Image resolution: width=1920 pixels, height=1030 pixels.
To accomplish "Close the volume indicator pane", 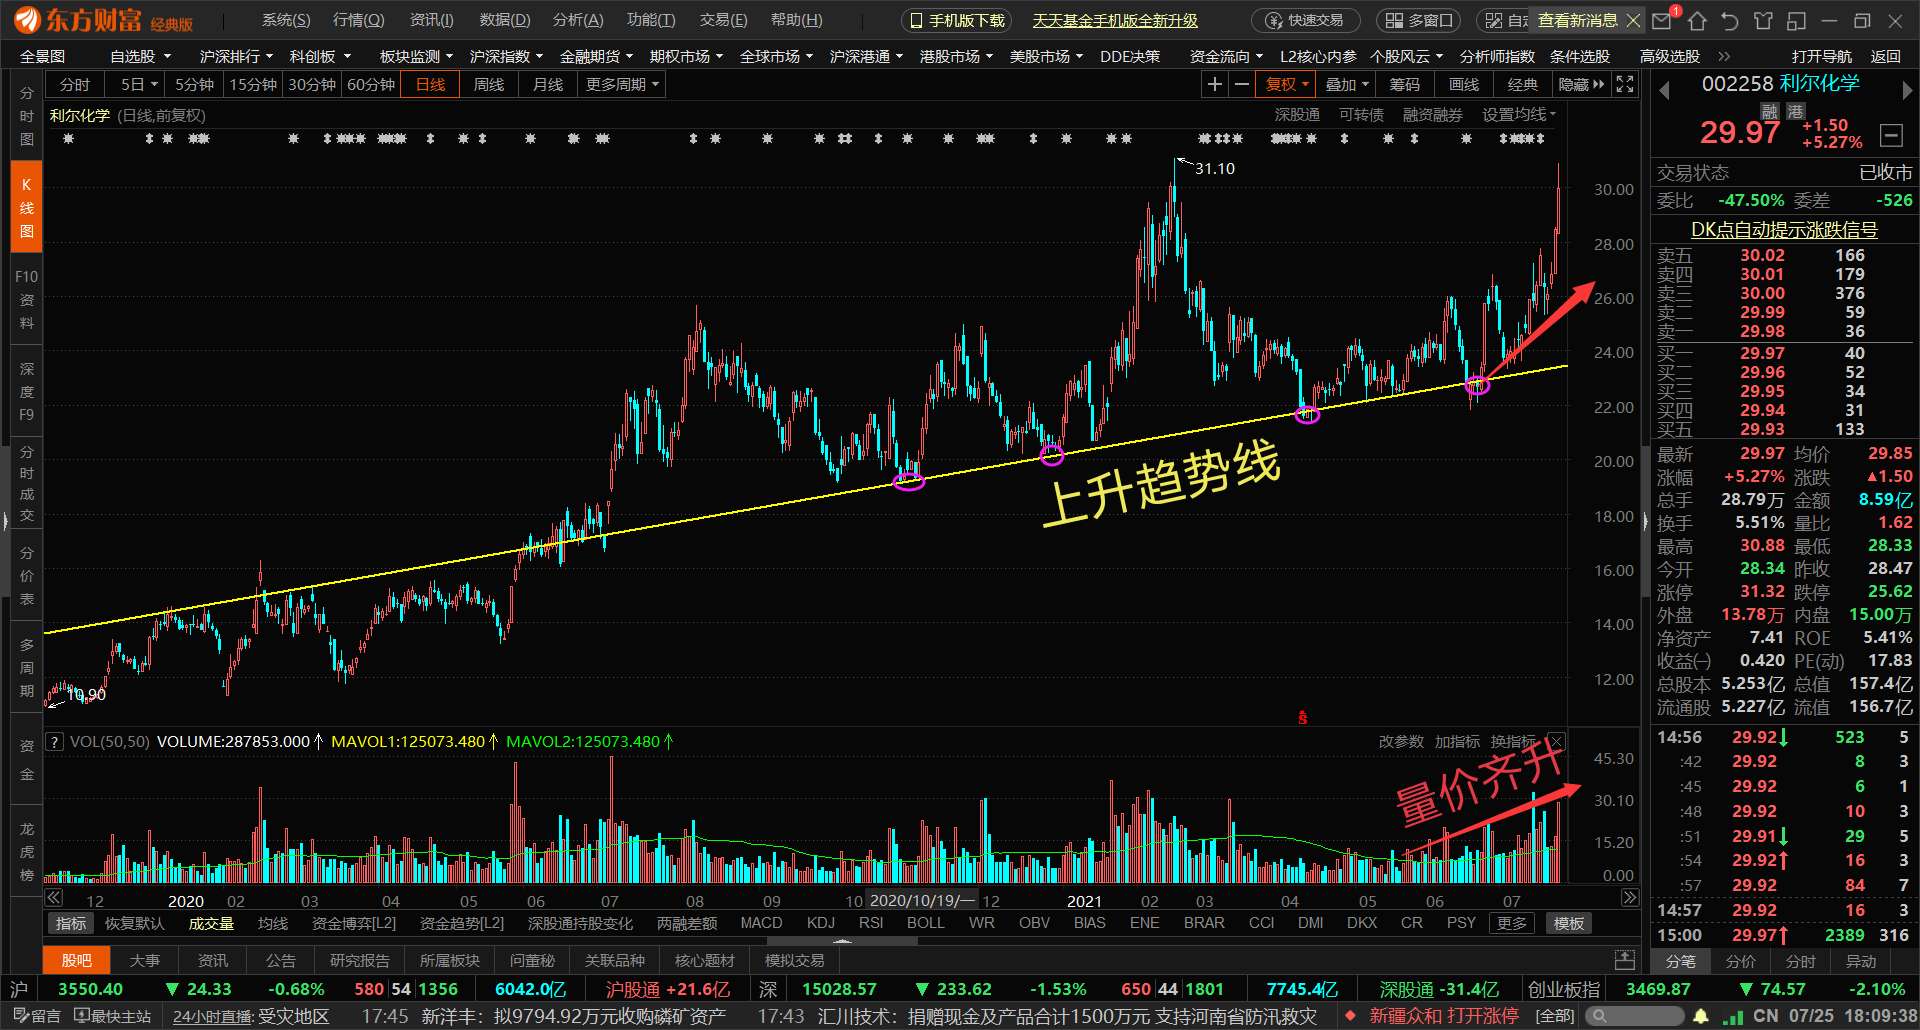I will pyautogui.click(x=1556, y=741).
